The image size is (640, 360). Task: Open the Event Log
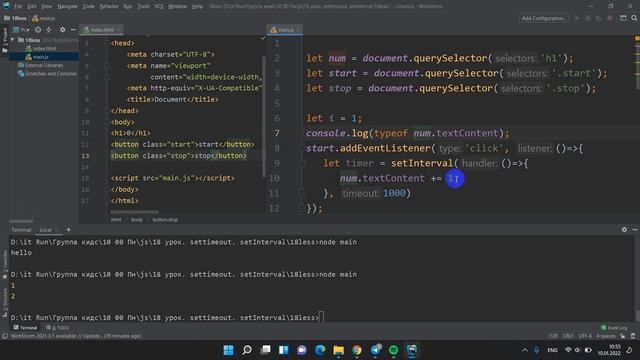614,328
